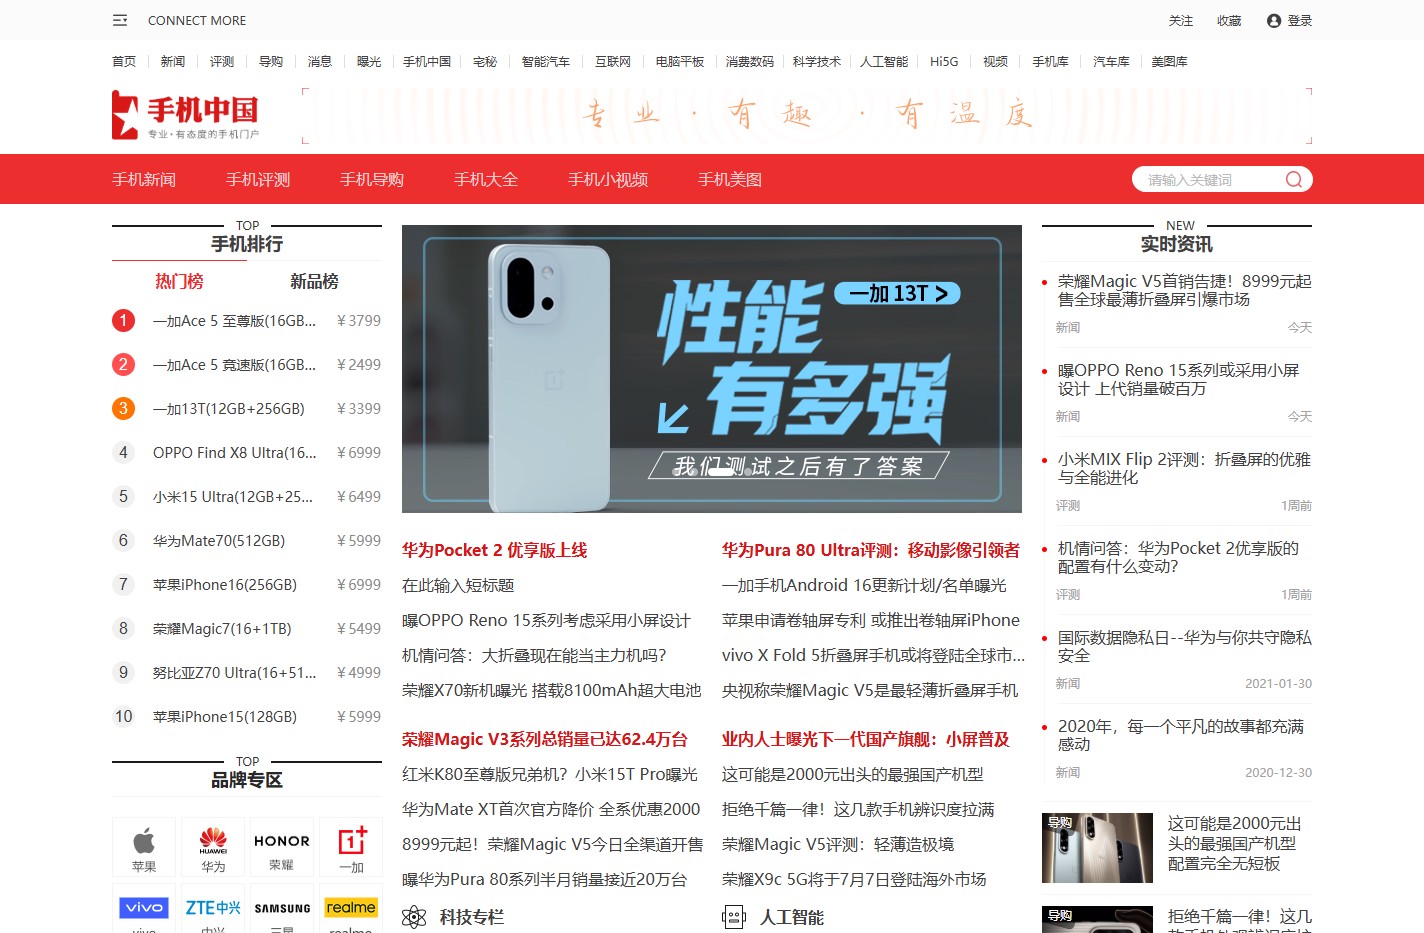Open 首页 in the top navigation

(124, 61)
